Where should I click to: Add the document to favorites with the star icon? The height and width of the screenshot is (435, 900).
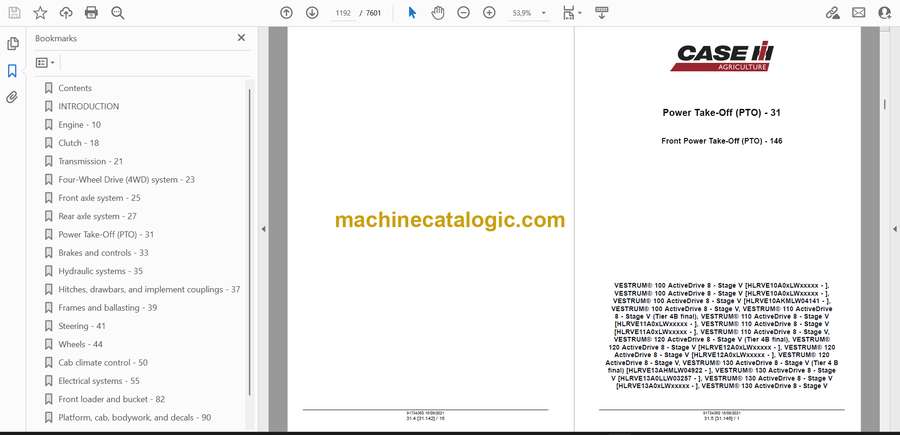click(x=40, y=13)
